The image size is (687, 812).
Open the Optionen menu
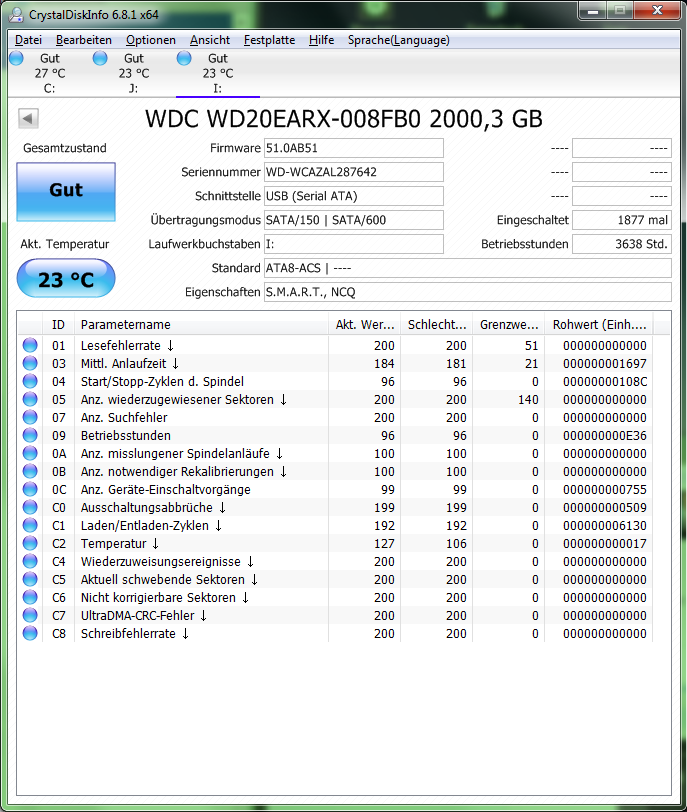pos(151,40)
